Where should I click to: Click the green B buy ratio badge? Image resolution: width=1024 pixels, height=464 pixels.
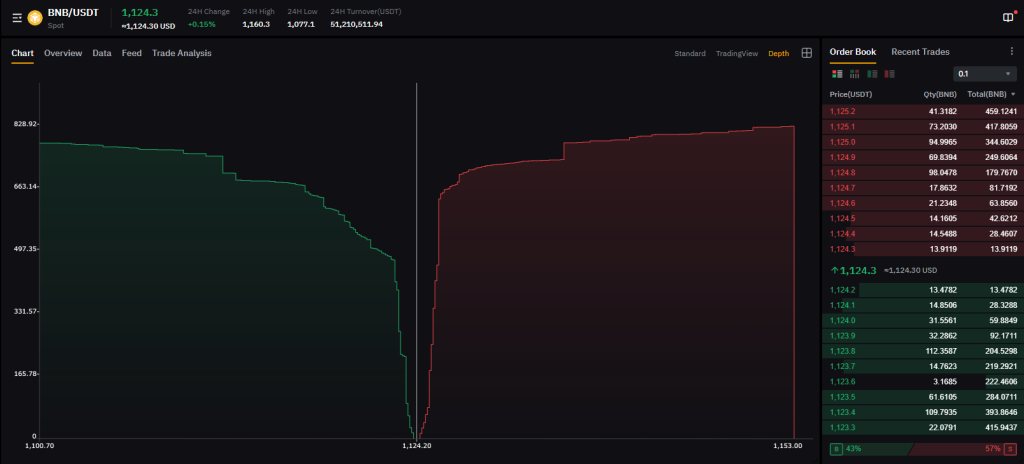pyautogui.click(x=836, y=449)
